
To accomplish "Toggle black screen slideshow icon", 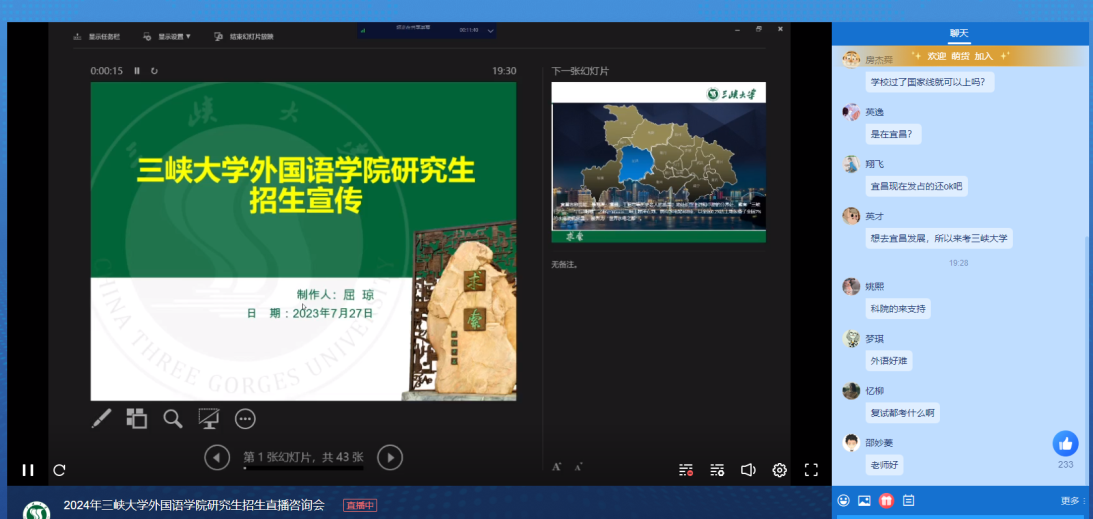I will [x=209, y=418].
